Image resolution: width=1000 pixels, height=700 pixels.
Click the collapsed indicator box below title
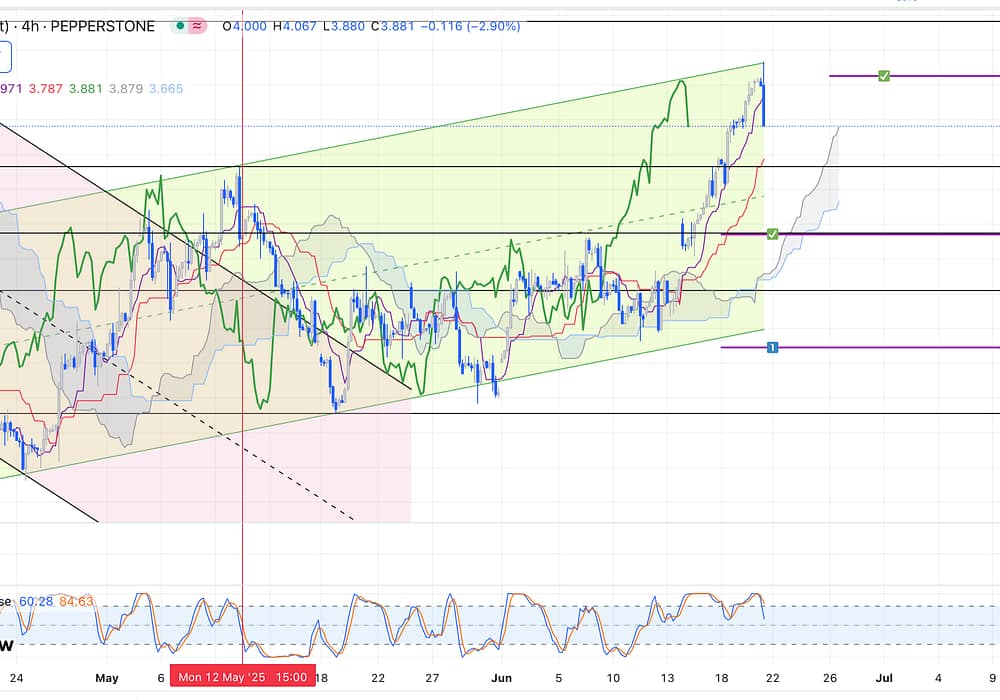click(x=4, y=58)
